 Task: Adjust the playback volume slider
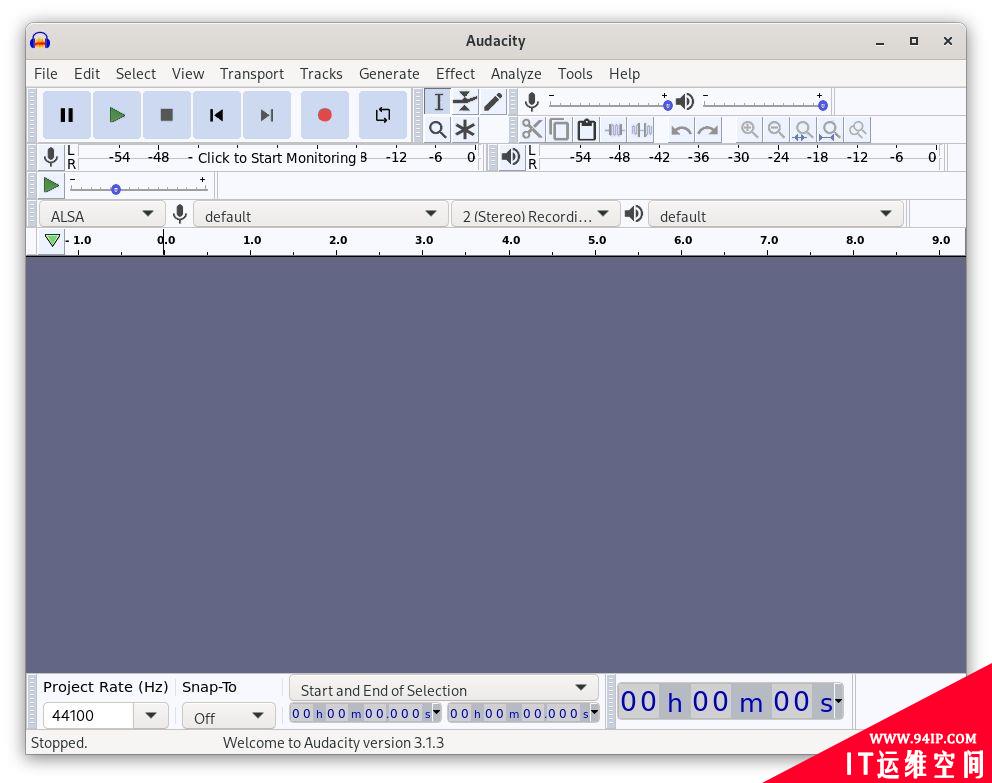pyautogui.click(x=766, y=102)
